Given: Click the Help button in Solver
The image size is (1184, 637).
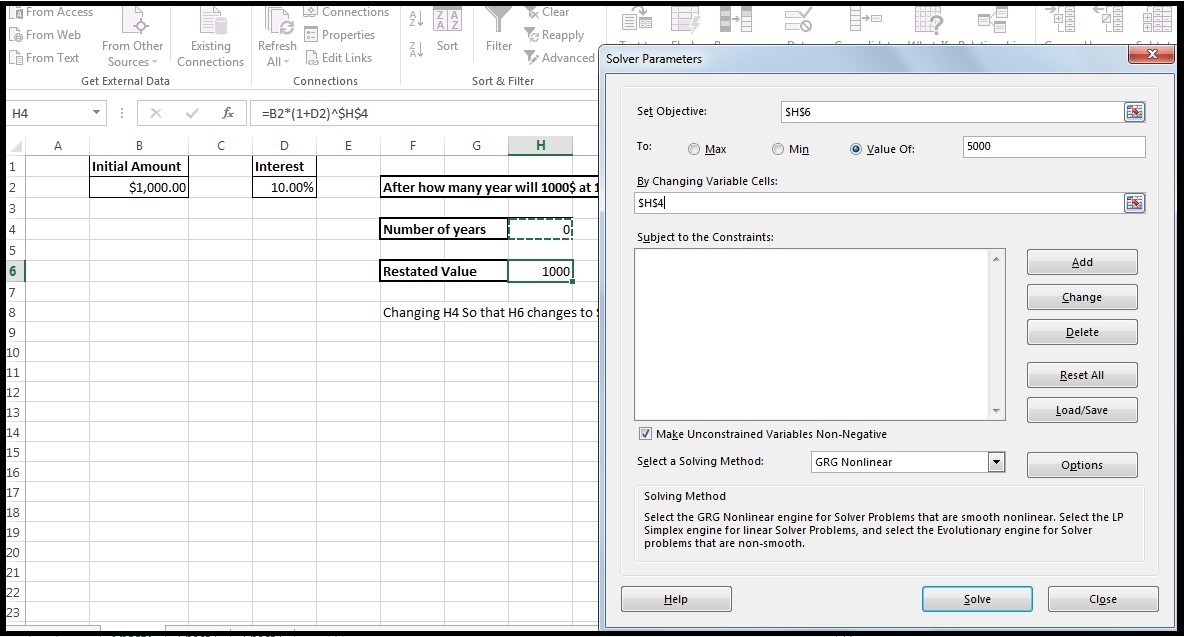Looking at the screenshot, I should 676,599.
